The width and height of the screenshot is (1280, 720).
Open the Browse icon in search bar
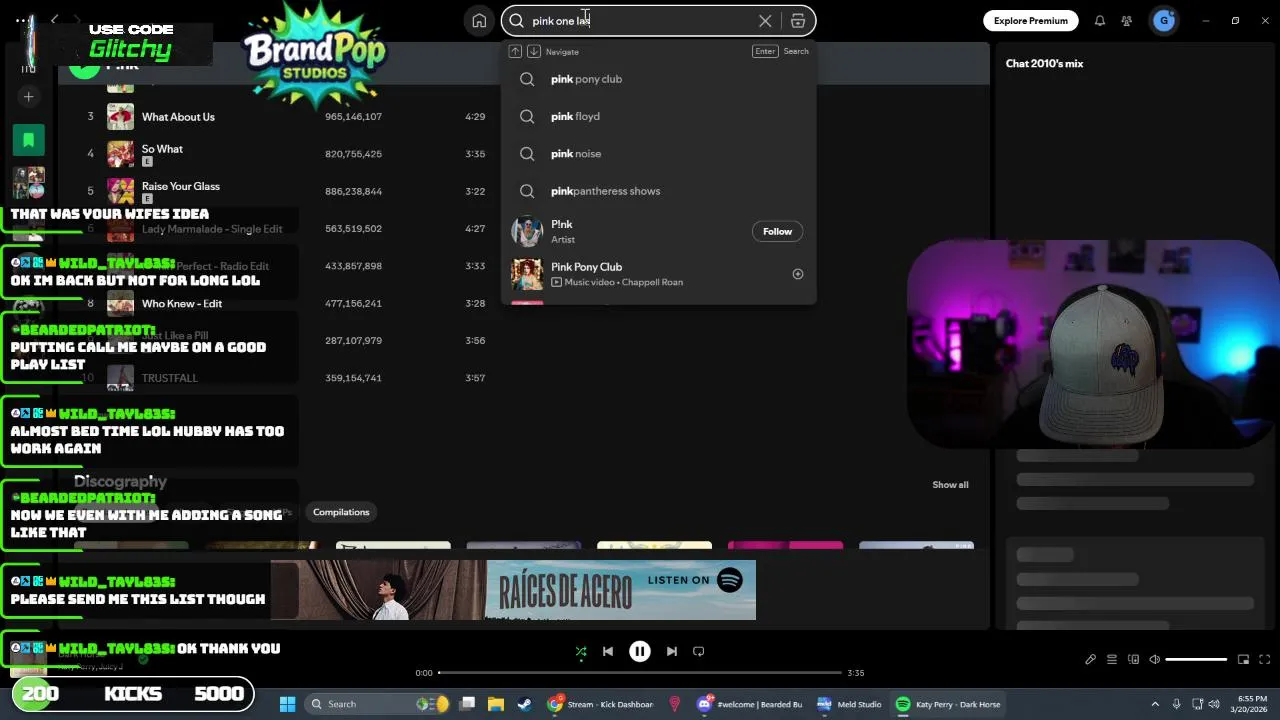798,20
